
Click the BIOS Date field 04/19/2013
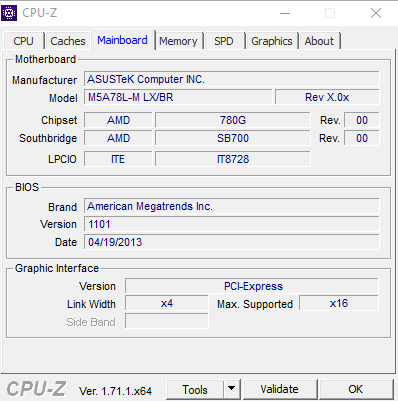pyautogui.click(x=232, y=242)
